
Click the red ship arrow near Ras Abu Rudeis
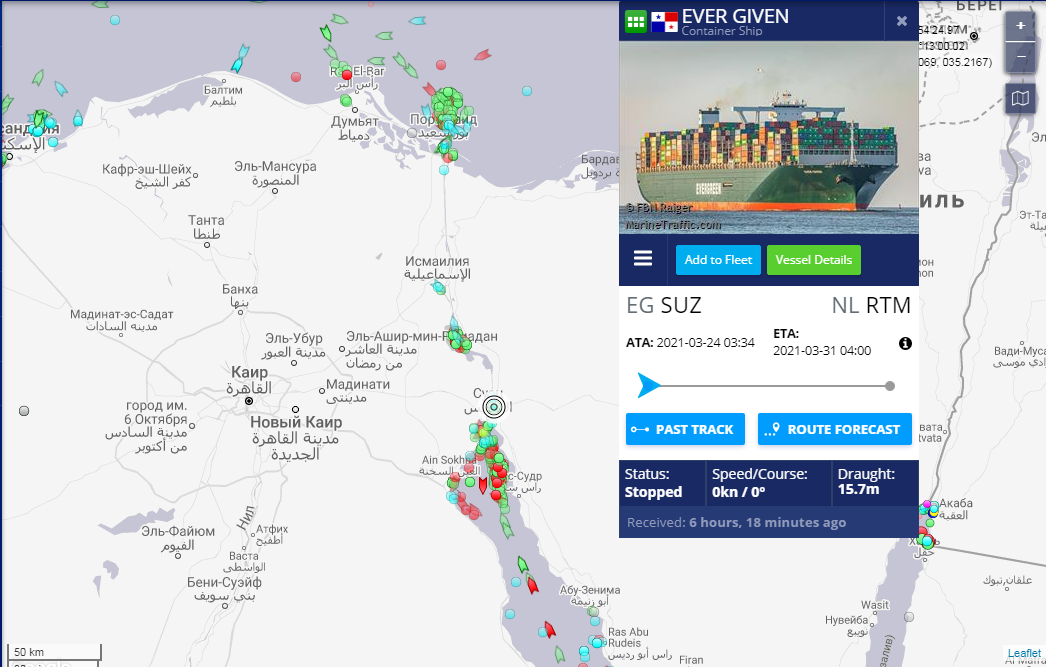click(x=550, y=629)
